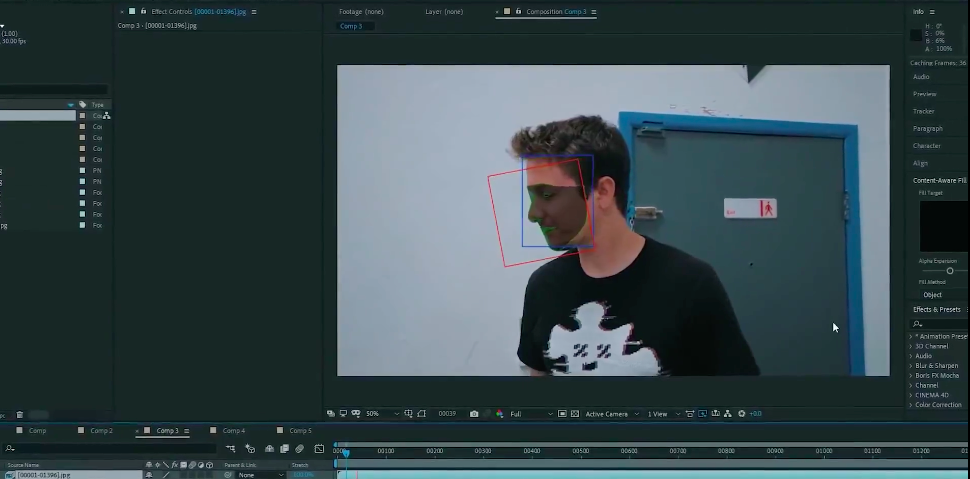Open the Graph Editor from timeline icons

(319, 449)
